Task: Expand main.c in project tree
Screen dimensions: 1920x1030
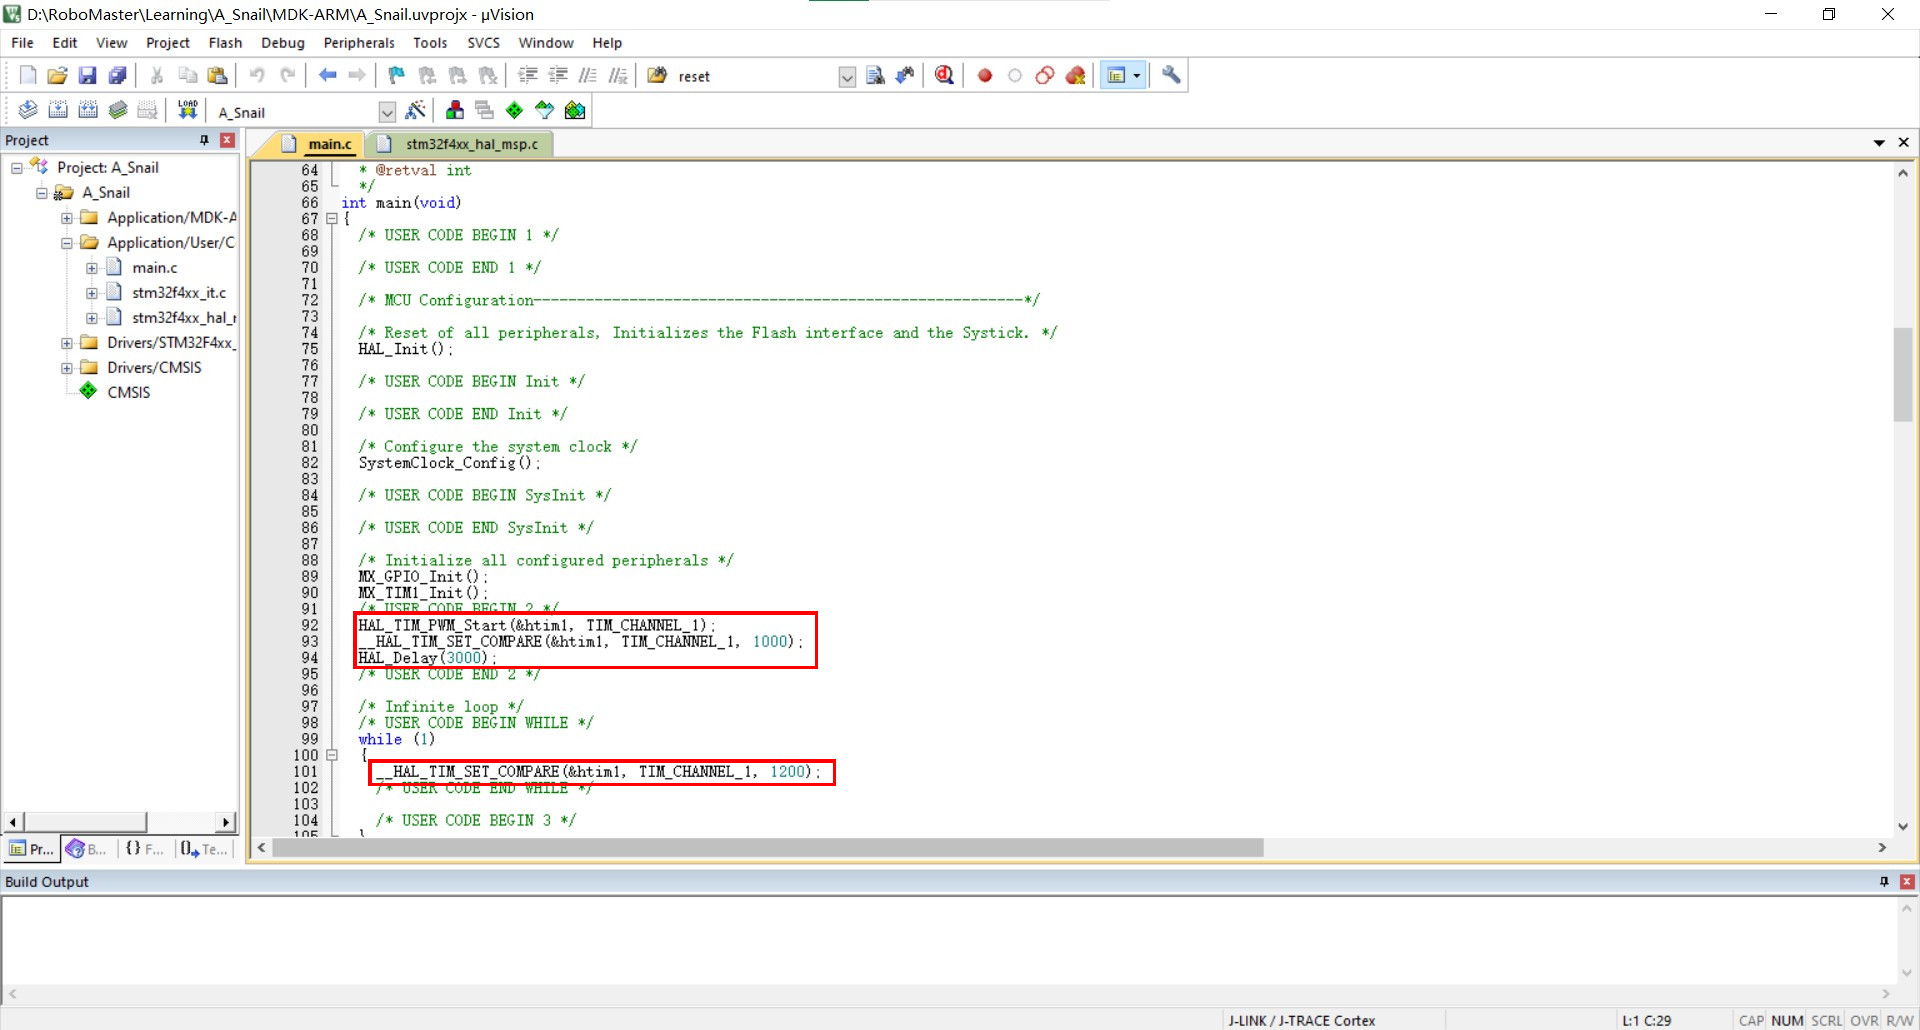Action: click(x=92, y=268)
